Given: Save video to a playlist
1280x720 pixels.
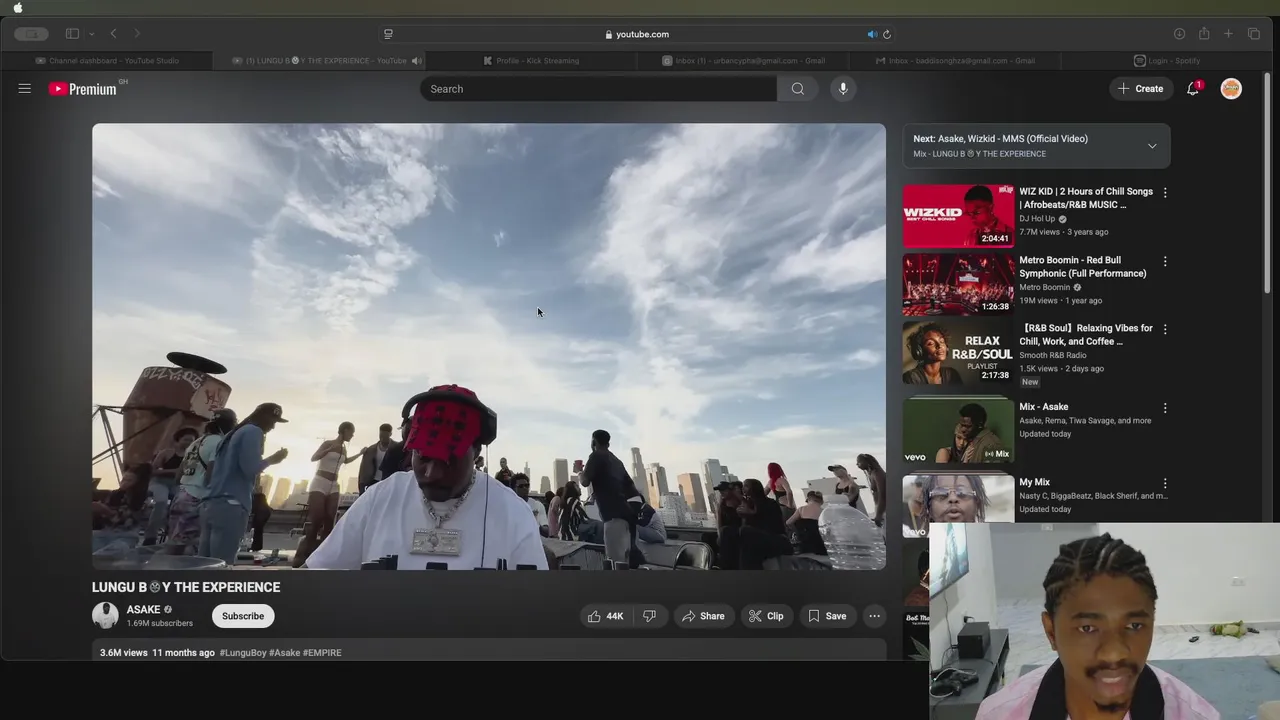Looking at the screenshot, I should pos(827,616).
